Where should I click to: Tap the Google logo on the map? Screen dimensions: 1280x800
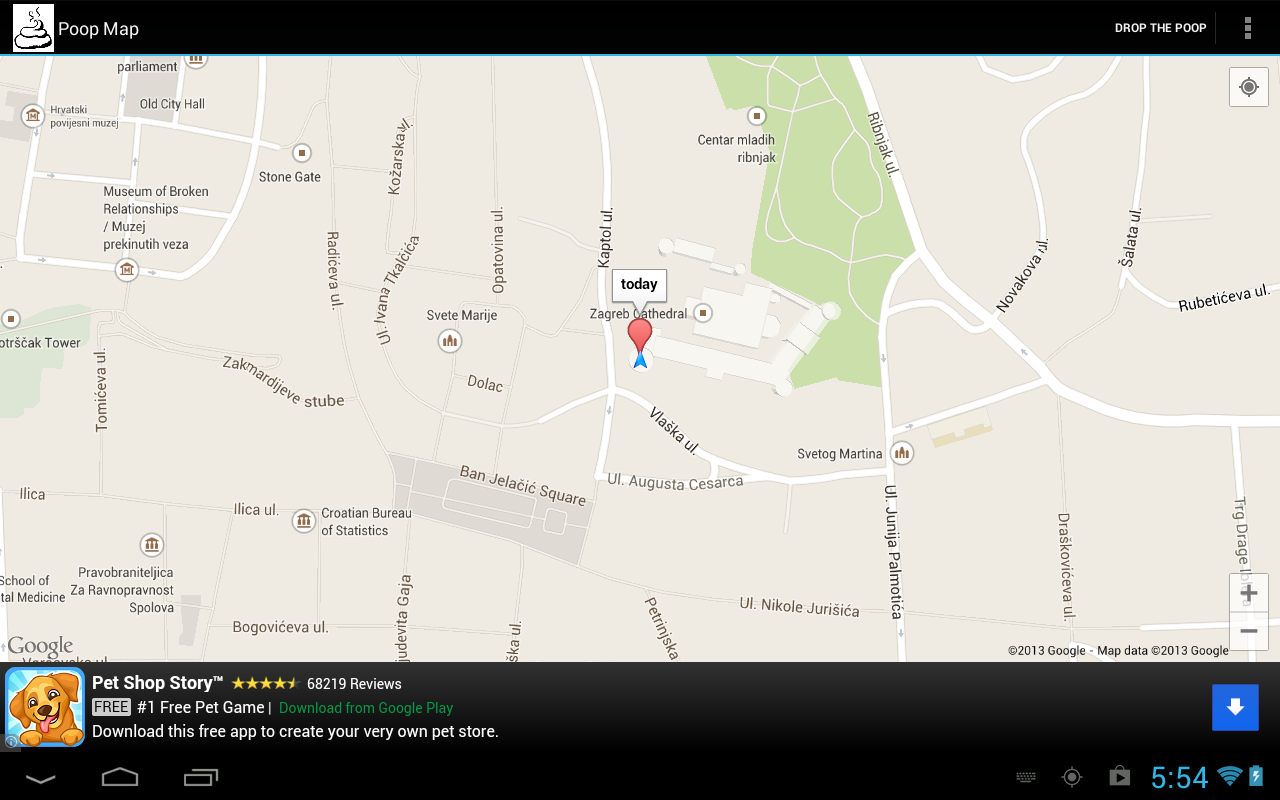(40, 645)
